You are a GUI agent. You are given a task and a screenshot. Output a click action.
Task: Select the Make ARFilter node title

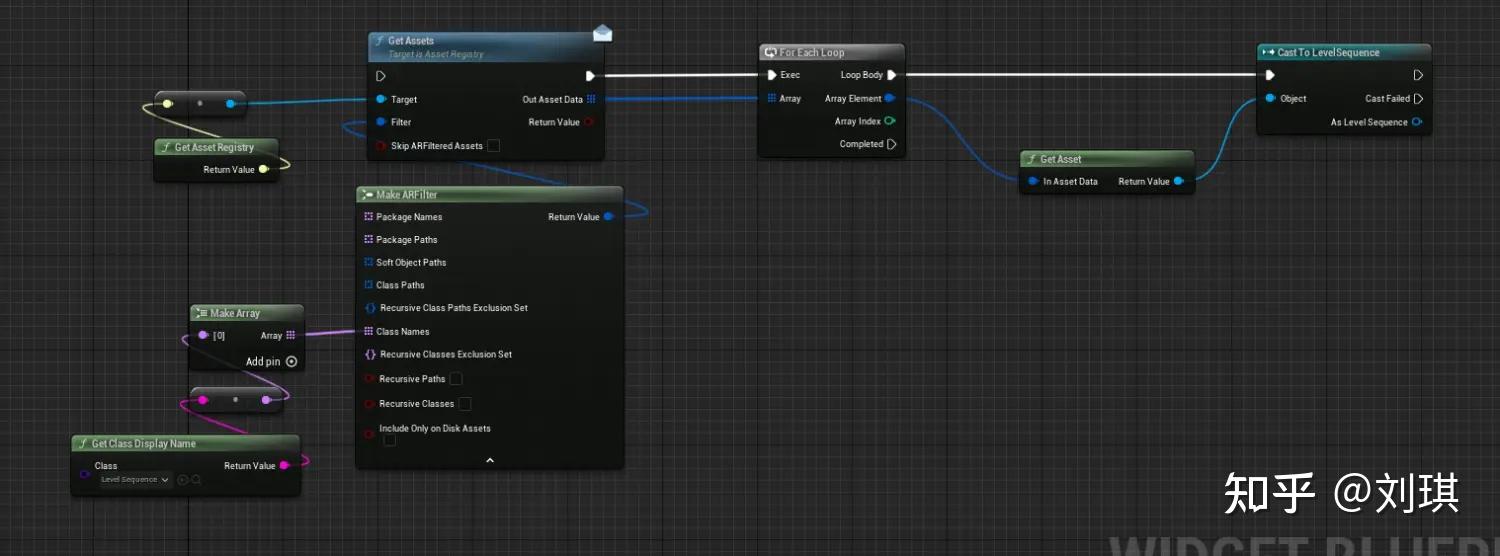pos(407,195)
